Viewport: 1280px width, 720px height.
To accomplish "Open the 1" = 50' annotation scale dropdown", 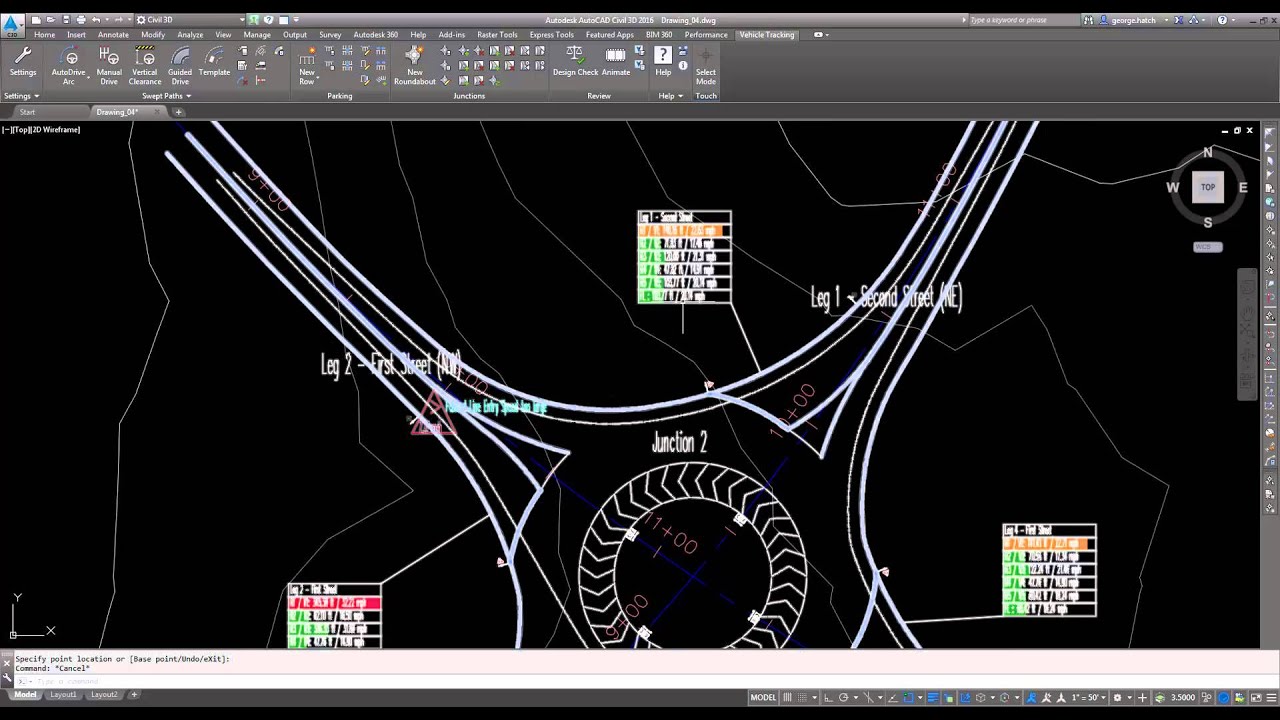I will coord(1088,698).
